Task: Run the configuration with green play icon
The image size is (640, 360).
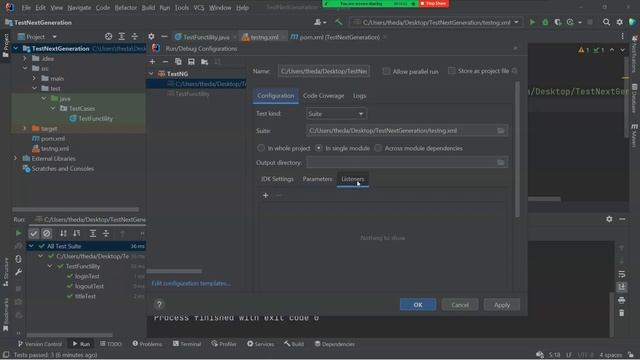Action: pyautogui.click(x=532, y=22)
